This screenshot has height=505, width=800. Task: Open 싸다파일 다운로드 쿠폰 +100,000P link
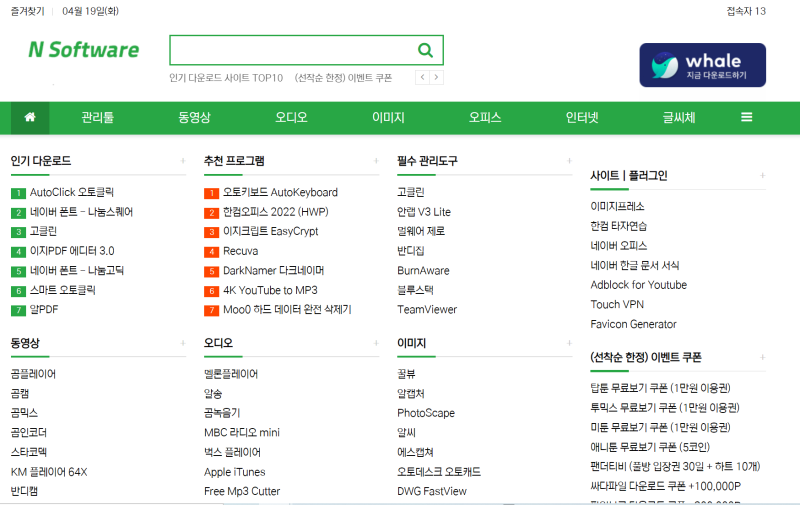tap(666, 486)
